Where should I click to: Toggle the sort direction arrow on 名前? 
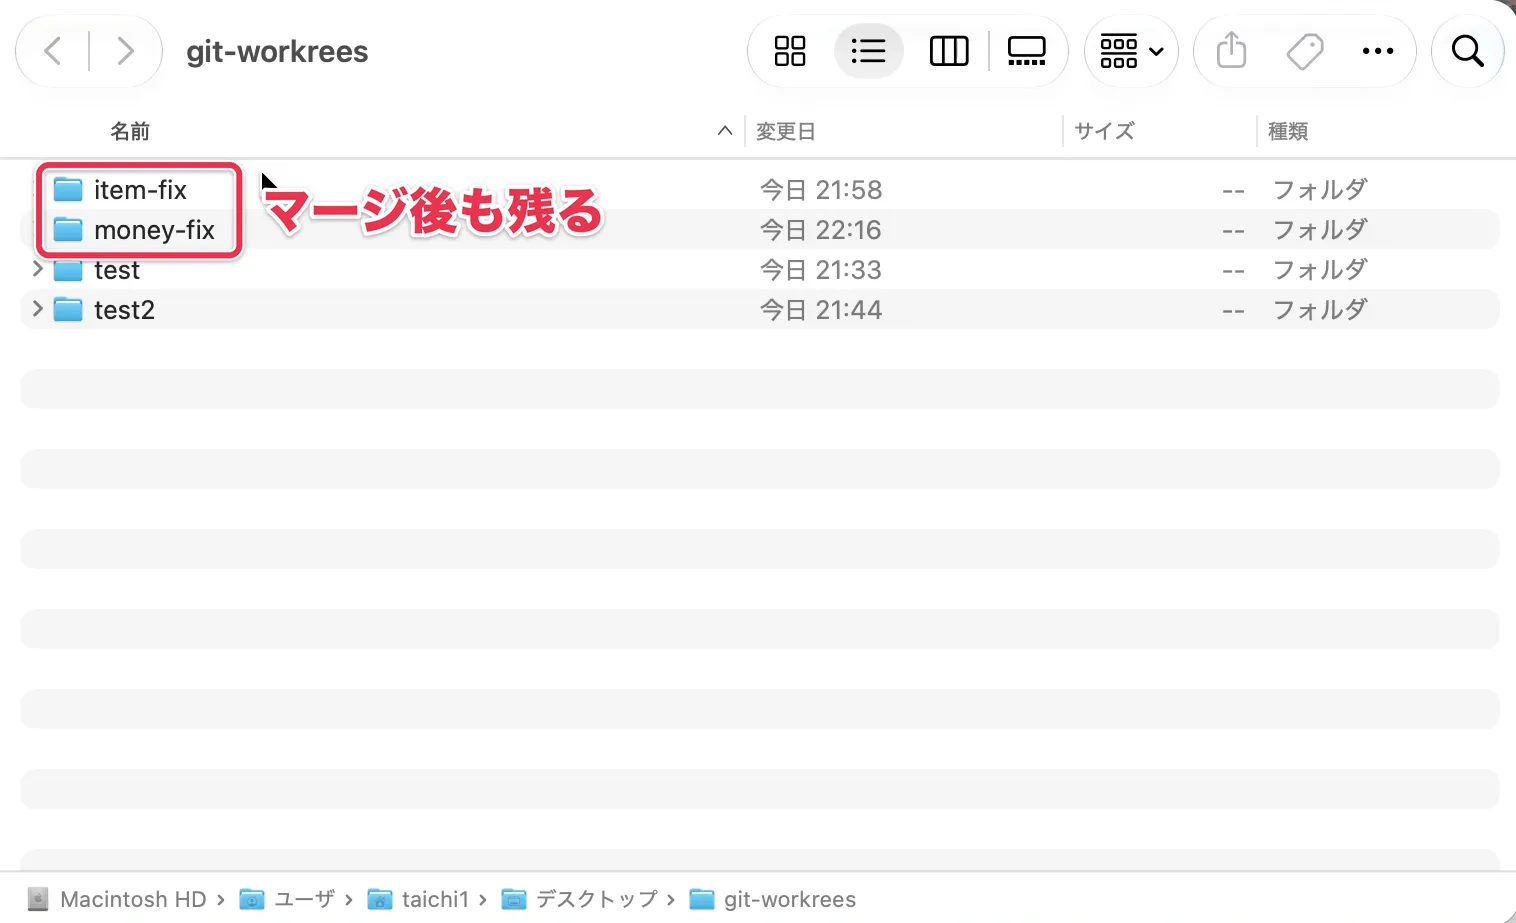725,131
